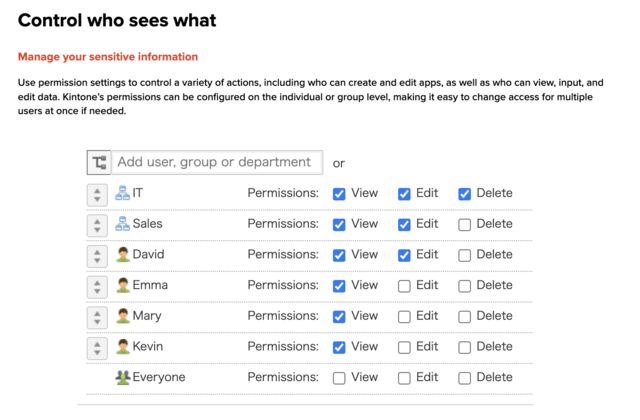Enable Delete permission for Sales
640x420 pixels.
pos(464,224)
